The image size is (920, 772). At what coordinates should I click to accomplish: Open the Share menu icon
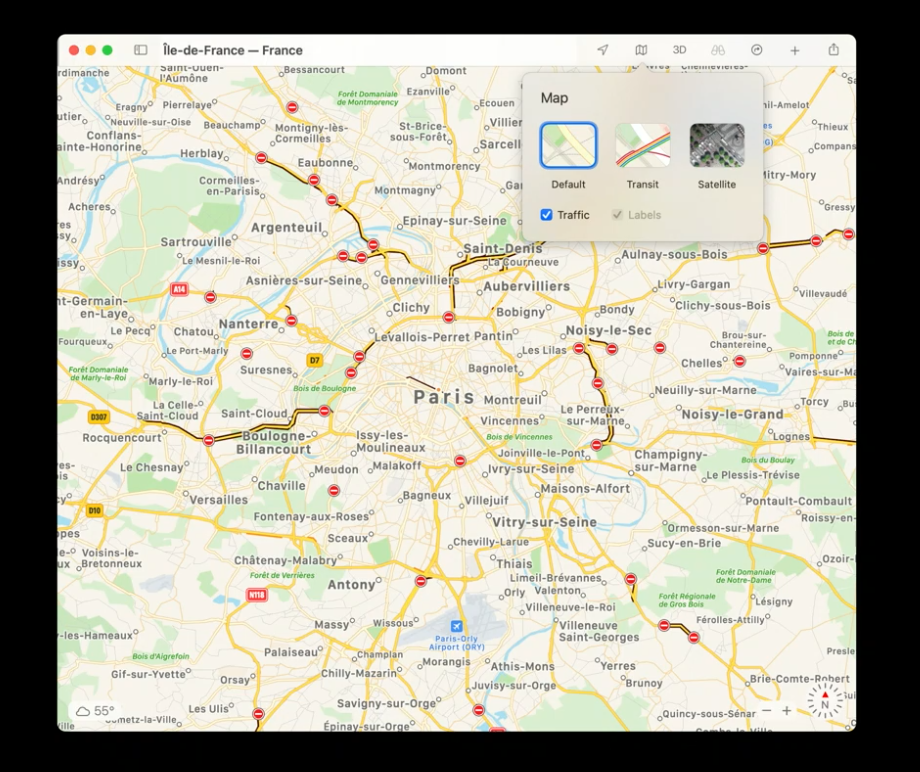pyautogui.click(x=834, y=49)
